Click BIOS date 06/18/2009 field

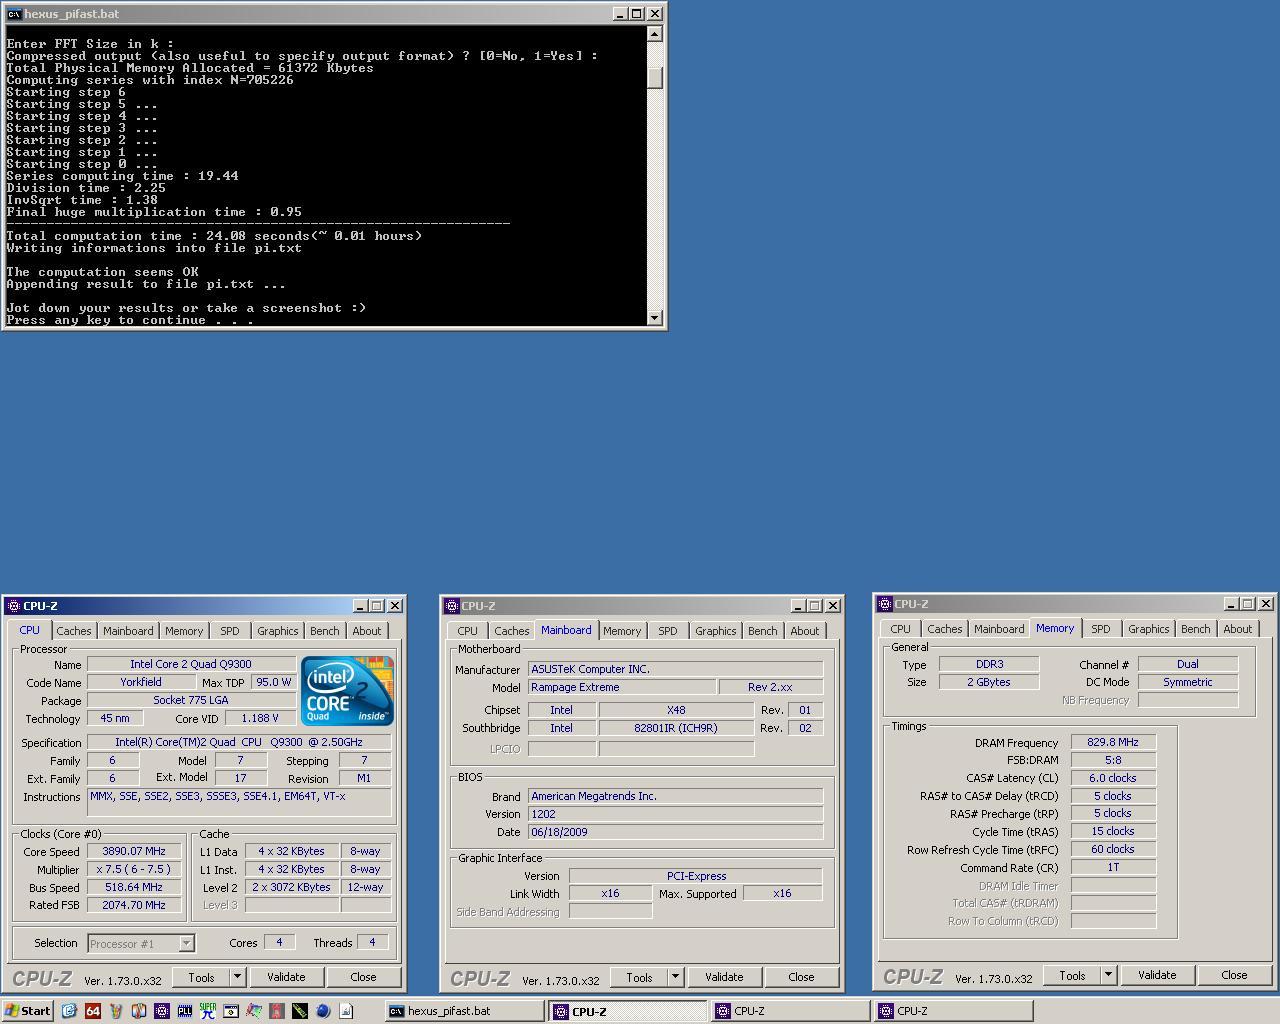pos(675,832)
